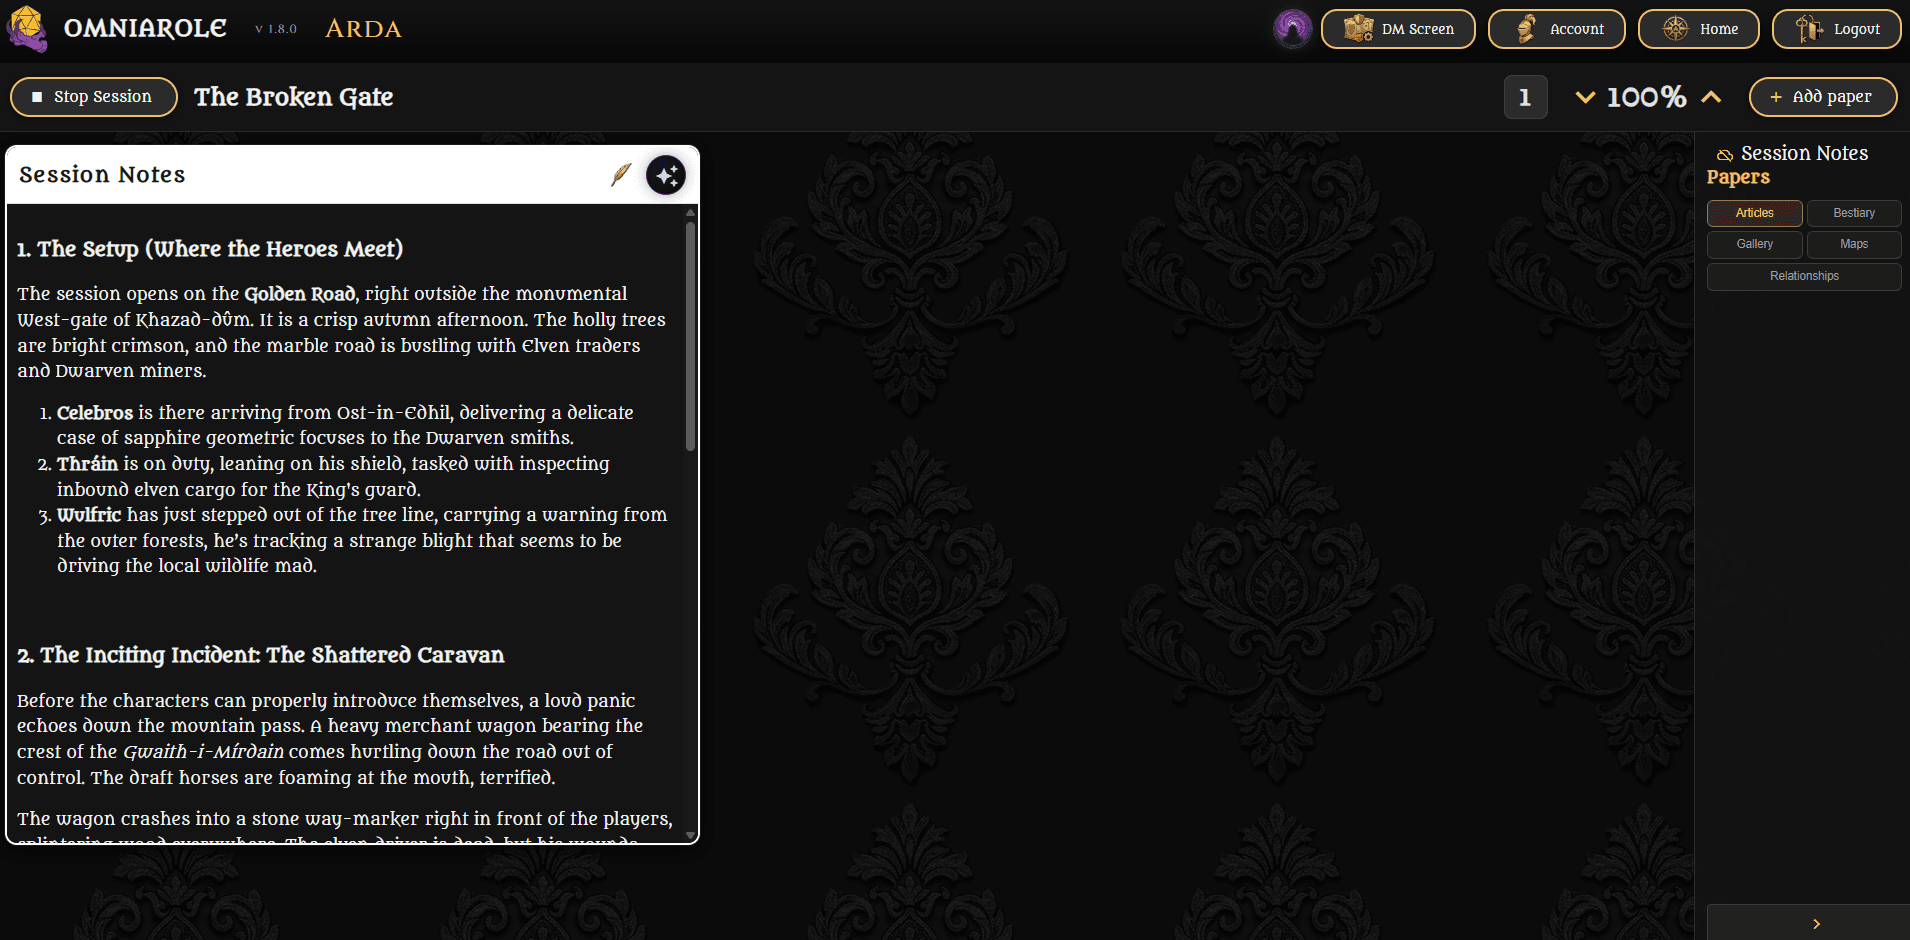Click the Session Notes scrollbar thumb
1910x940 pixels.
(690, 336)
